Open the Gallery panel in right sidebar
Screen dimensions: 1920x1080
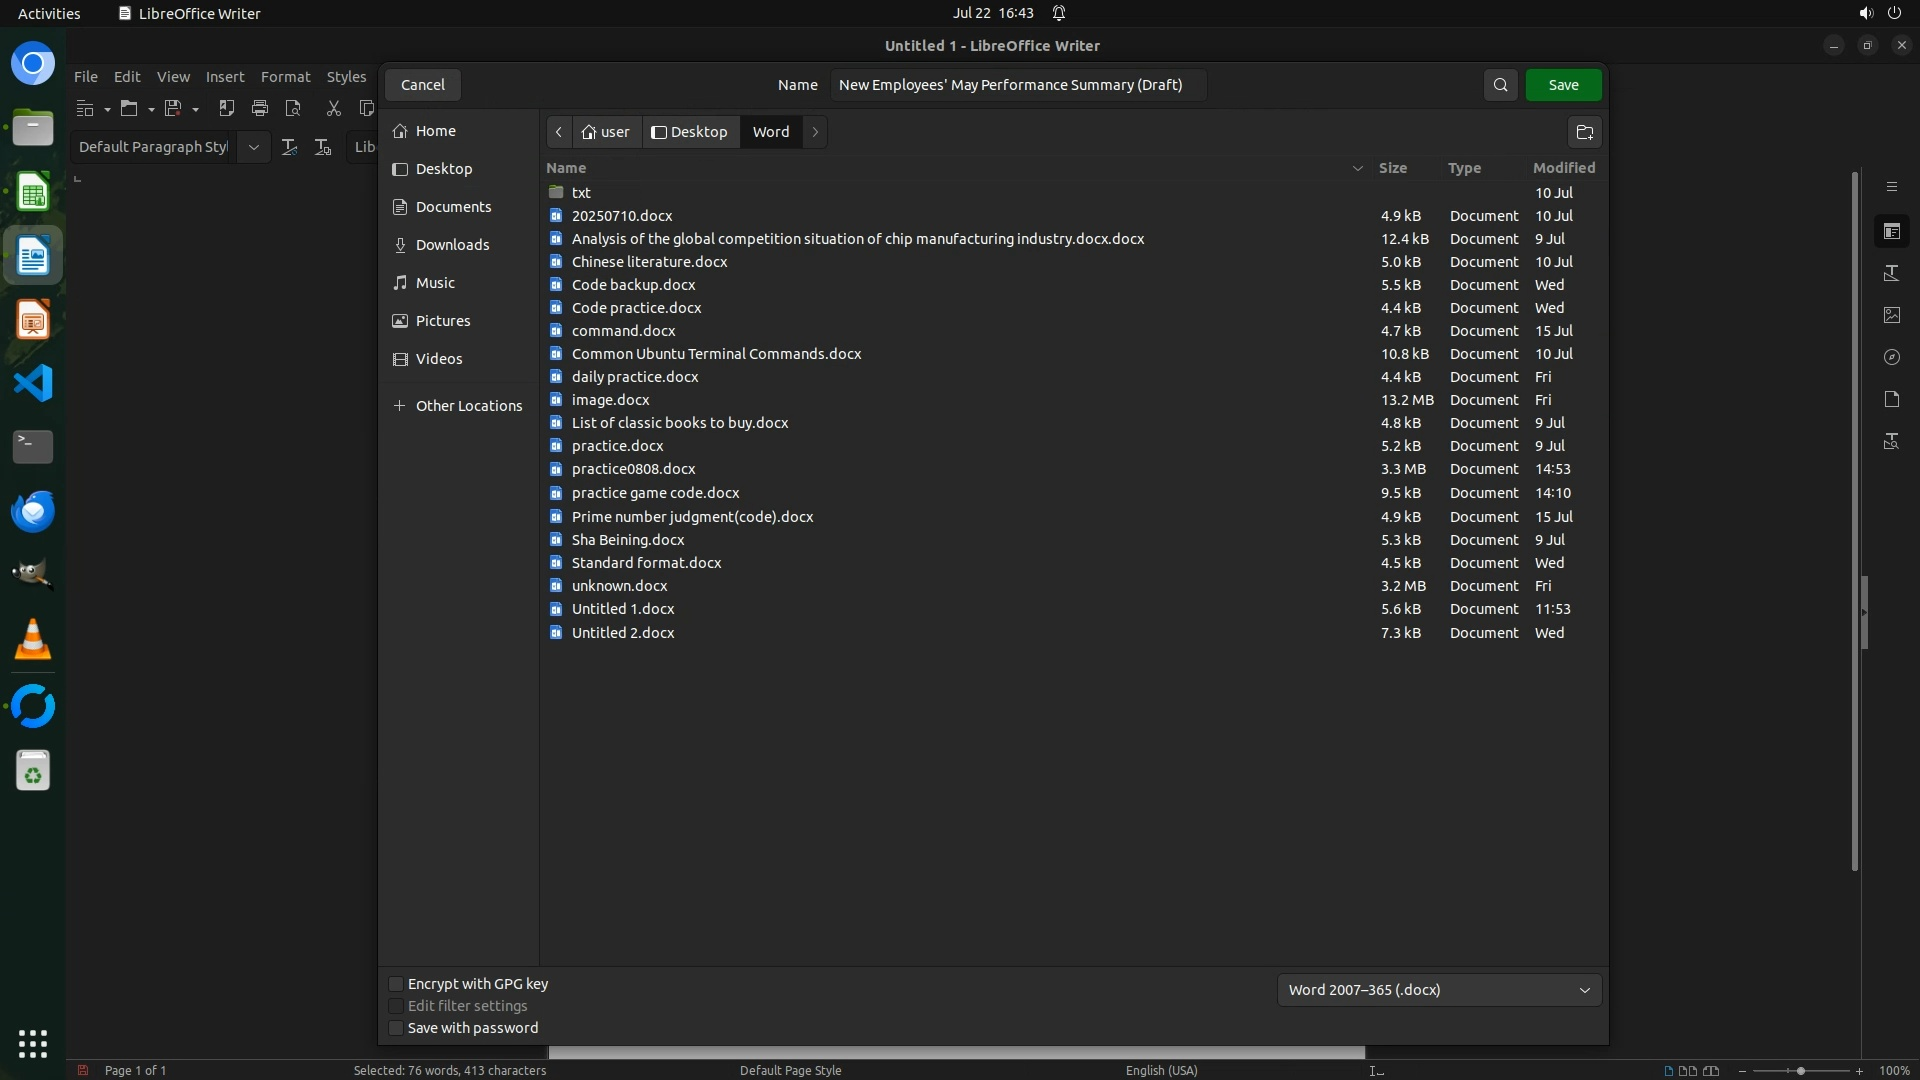pos(1891,315)
